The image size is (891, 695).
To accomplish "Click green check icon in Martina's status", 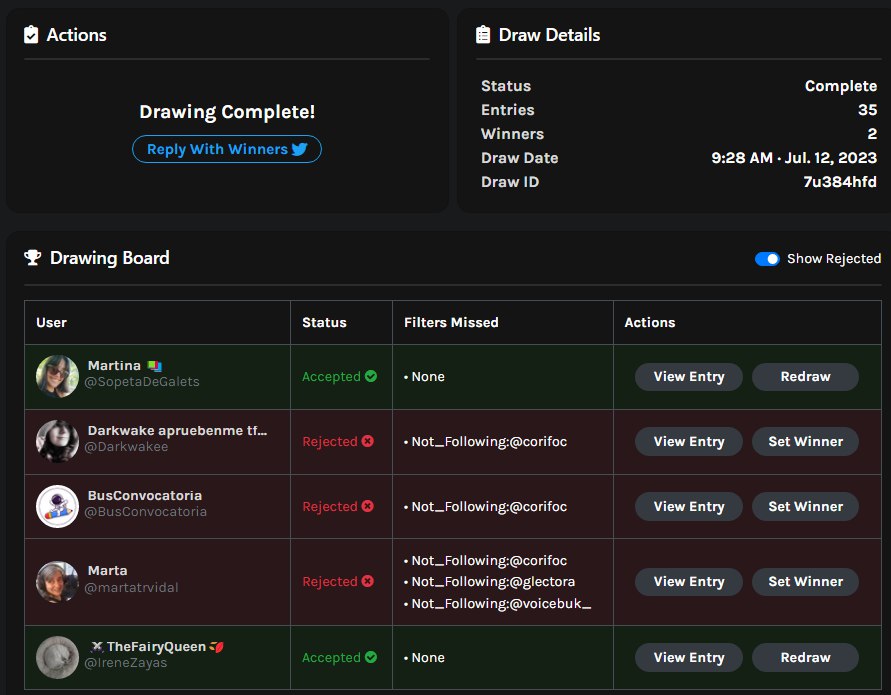I will click(x=371, y=376).
